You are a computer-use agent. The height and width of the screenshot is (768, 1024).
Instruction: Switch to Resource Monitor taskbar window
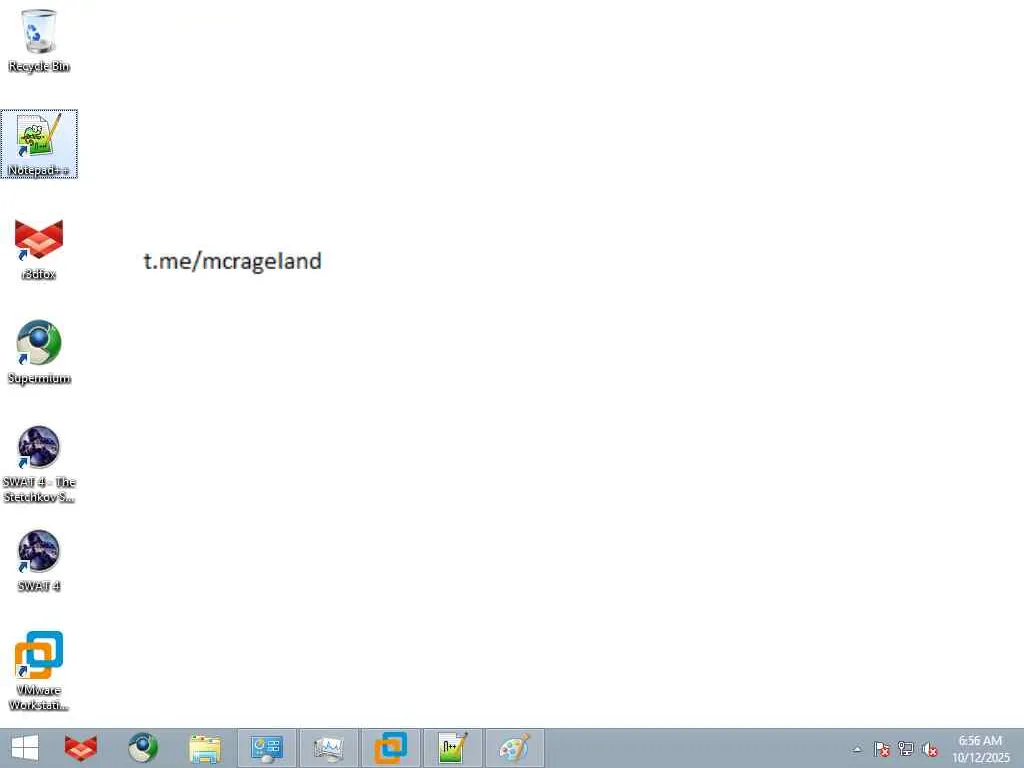click(x=328, y=748)
